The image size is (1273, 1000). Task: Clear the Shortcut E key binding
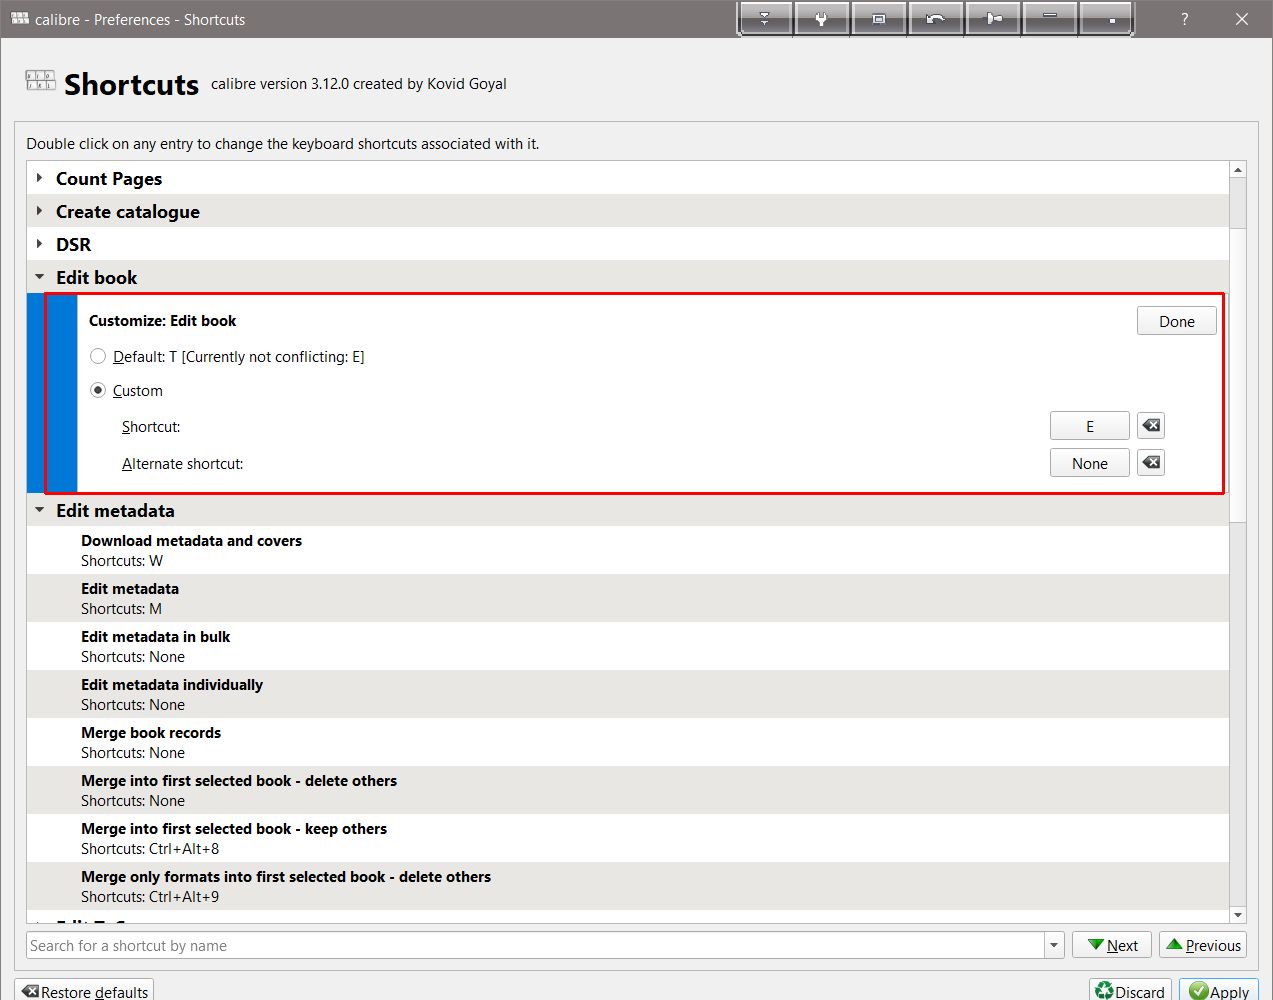pyautogui.click(x=1151, y=426)
